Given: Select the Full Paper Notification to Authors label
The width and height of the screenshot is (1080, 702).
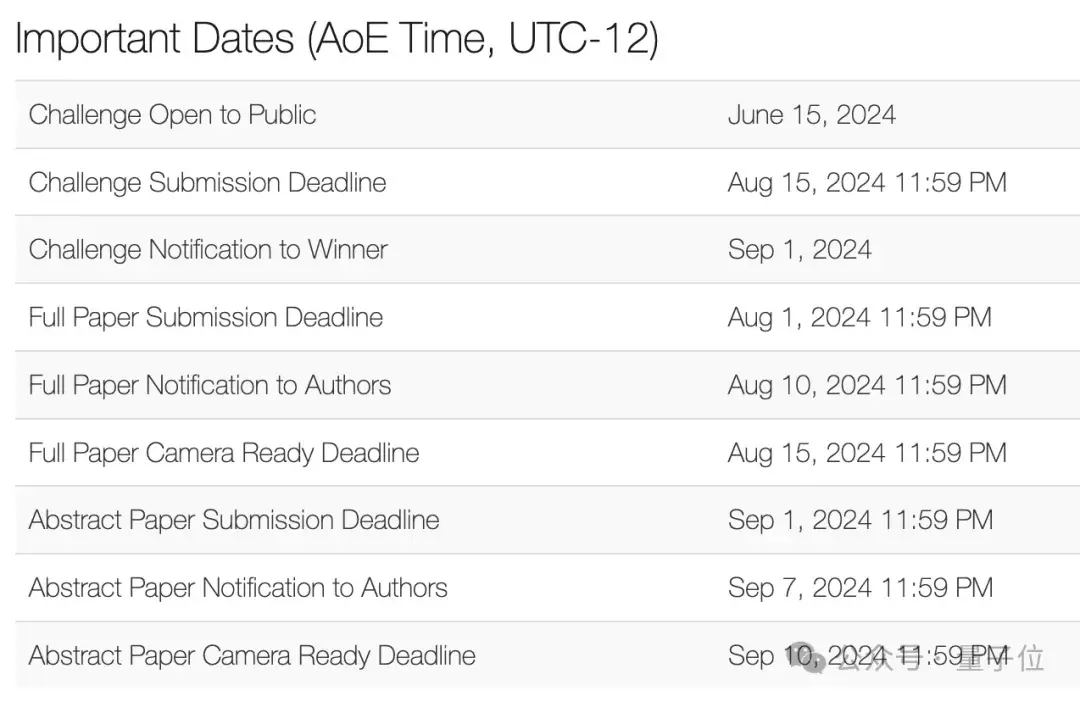Looking at the screenshot, I should click(210, 385).
